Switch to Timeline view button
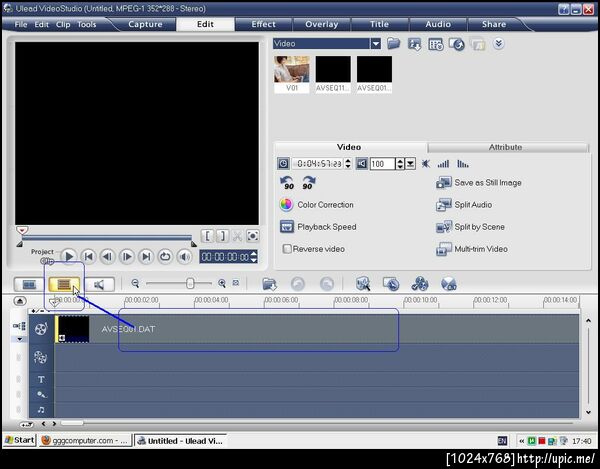 point(64,284)
